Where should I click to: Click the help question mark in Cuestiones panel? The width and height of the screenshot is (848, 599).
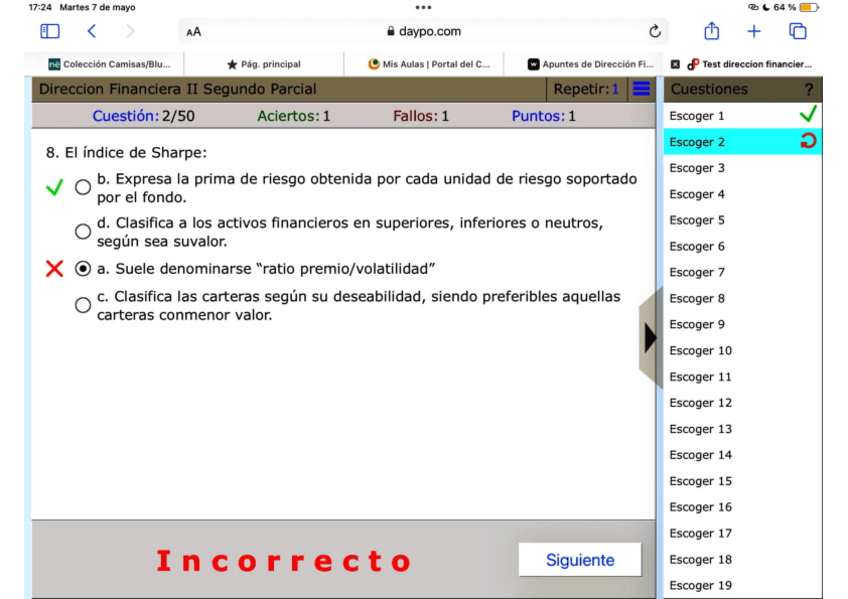808,89
